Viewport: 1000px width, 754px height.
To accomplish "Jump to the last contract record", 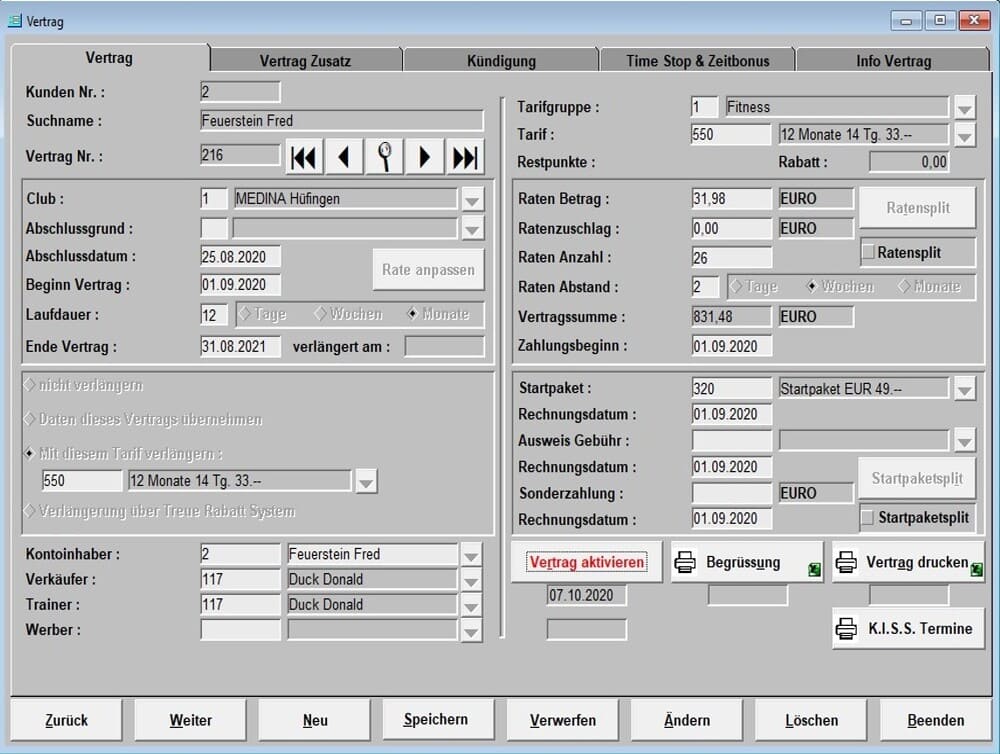I will pyautogui.click(x=465, y=157).
